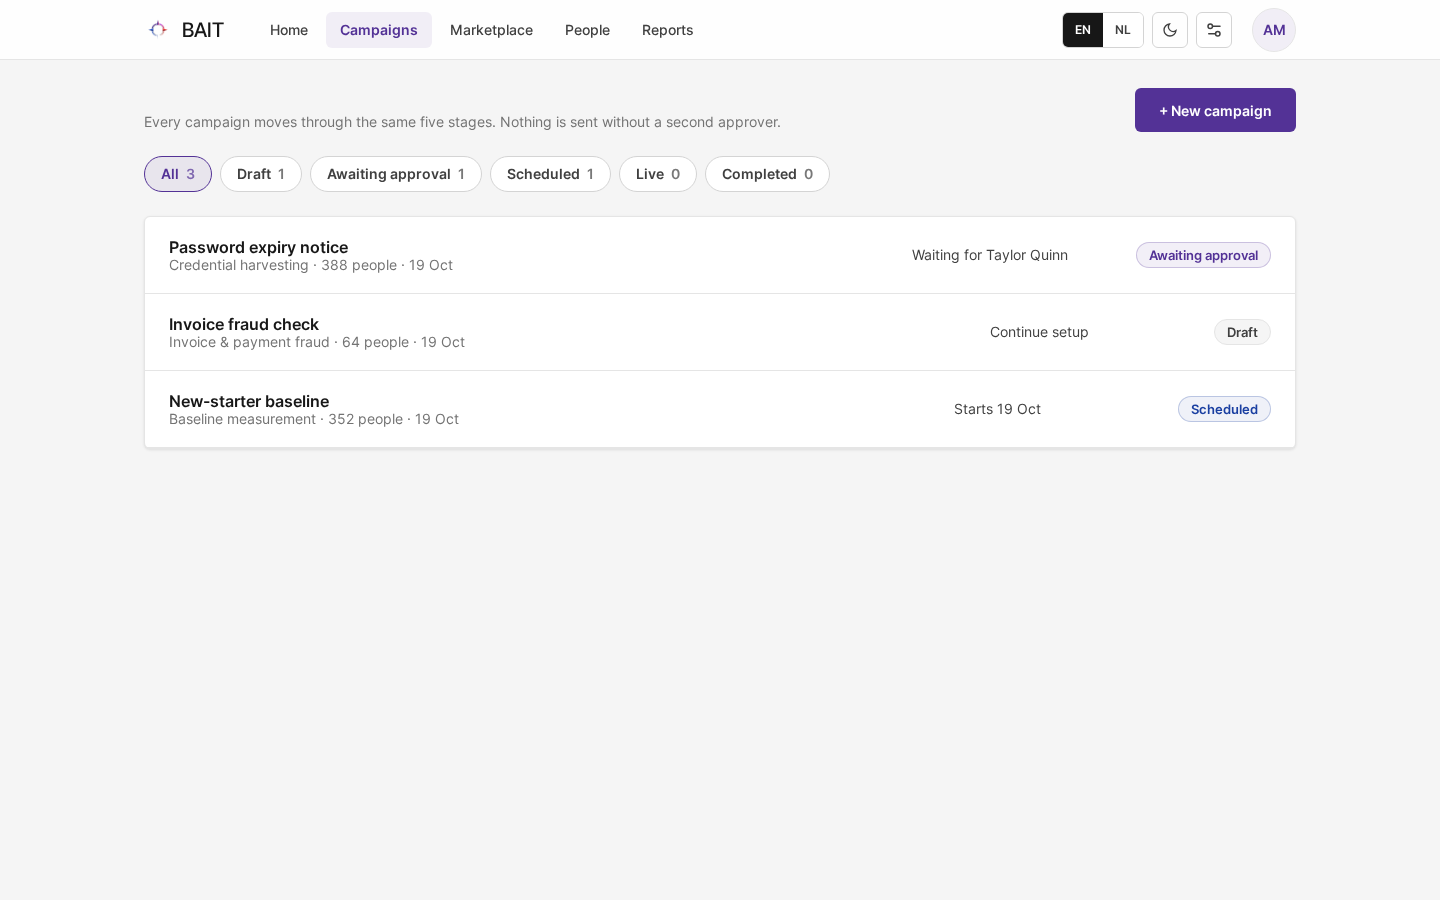The width and height of the screenshot is (1440, 900).
Task: Click the BAIT logo icon
Action: 158,29
